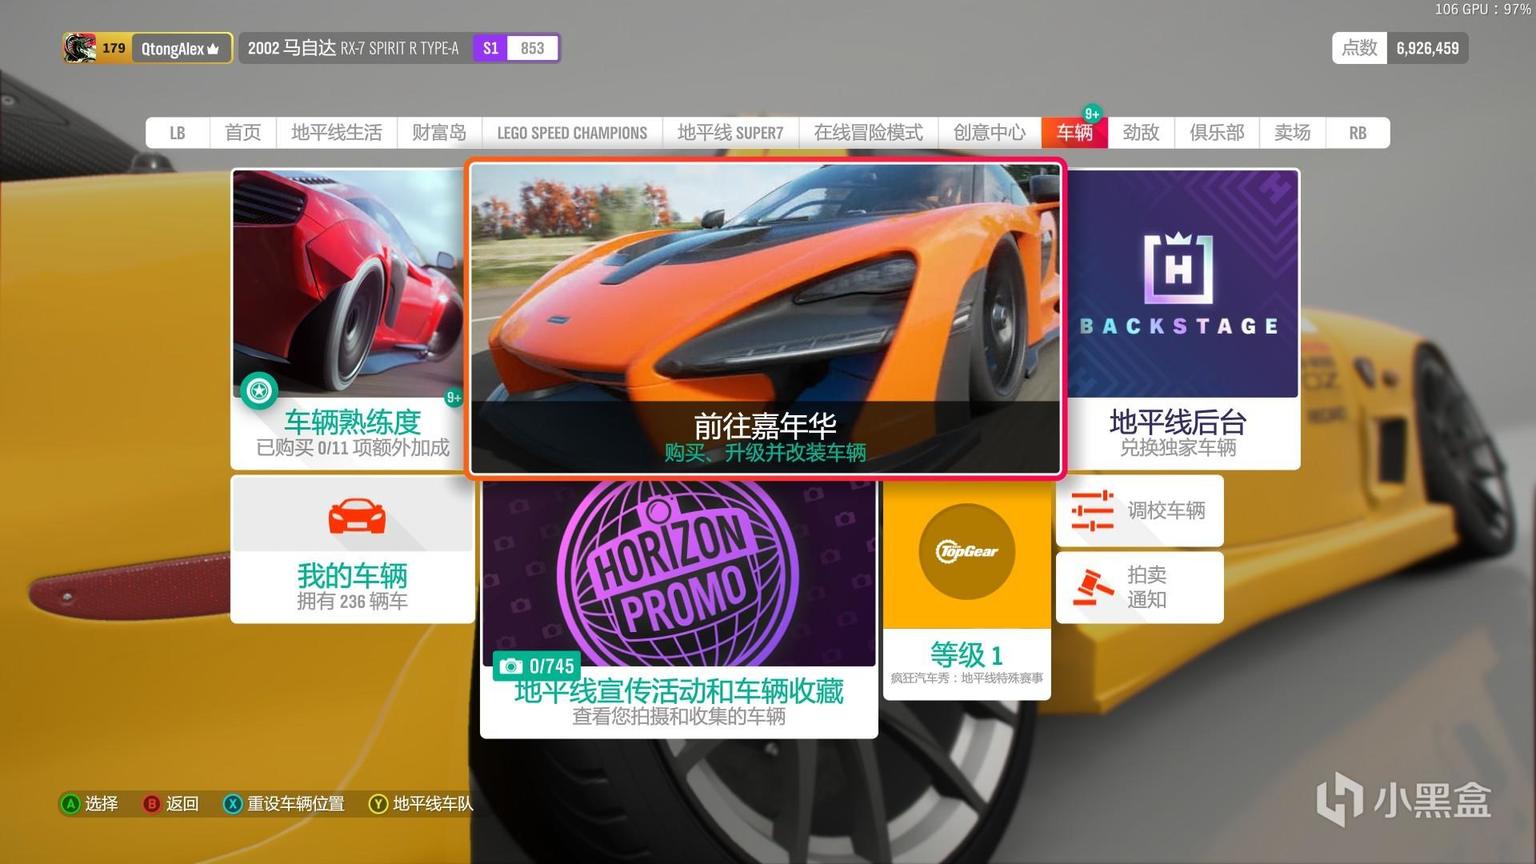Click the green car mastery badge icon

coord(259,390)
